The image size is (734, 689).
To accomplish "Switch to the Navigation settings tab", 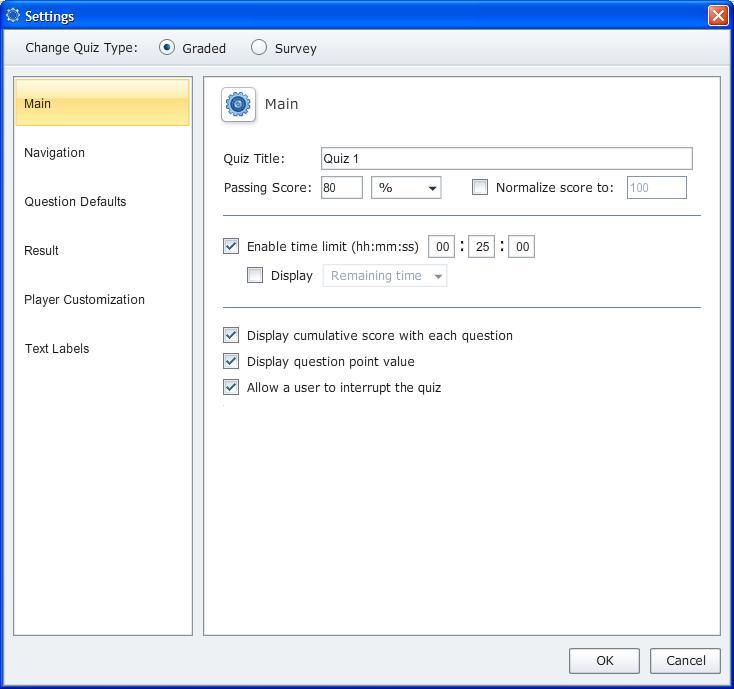I will point(55,153).
